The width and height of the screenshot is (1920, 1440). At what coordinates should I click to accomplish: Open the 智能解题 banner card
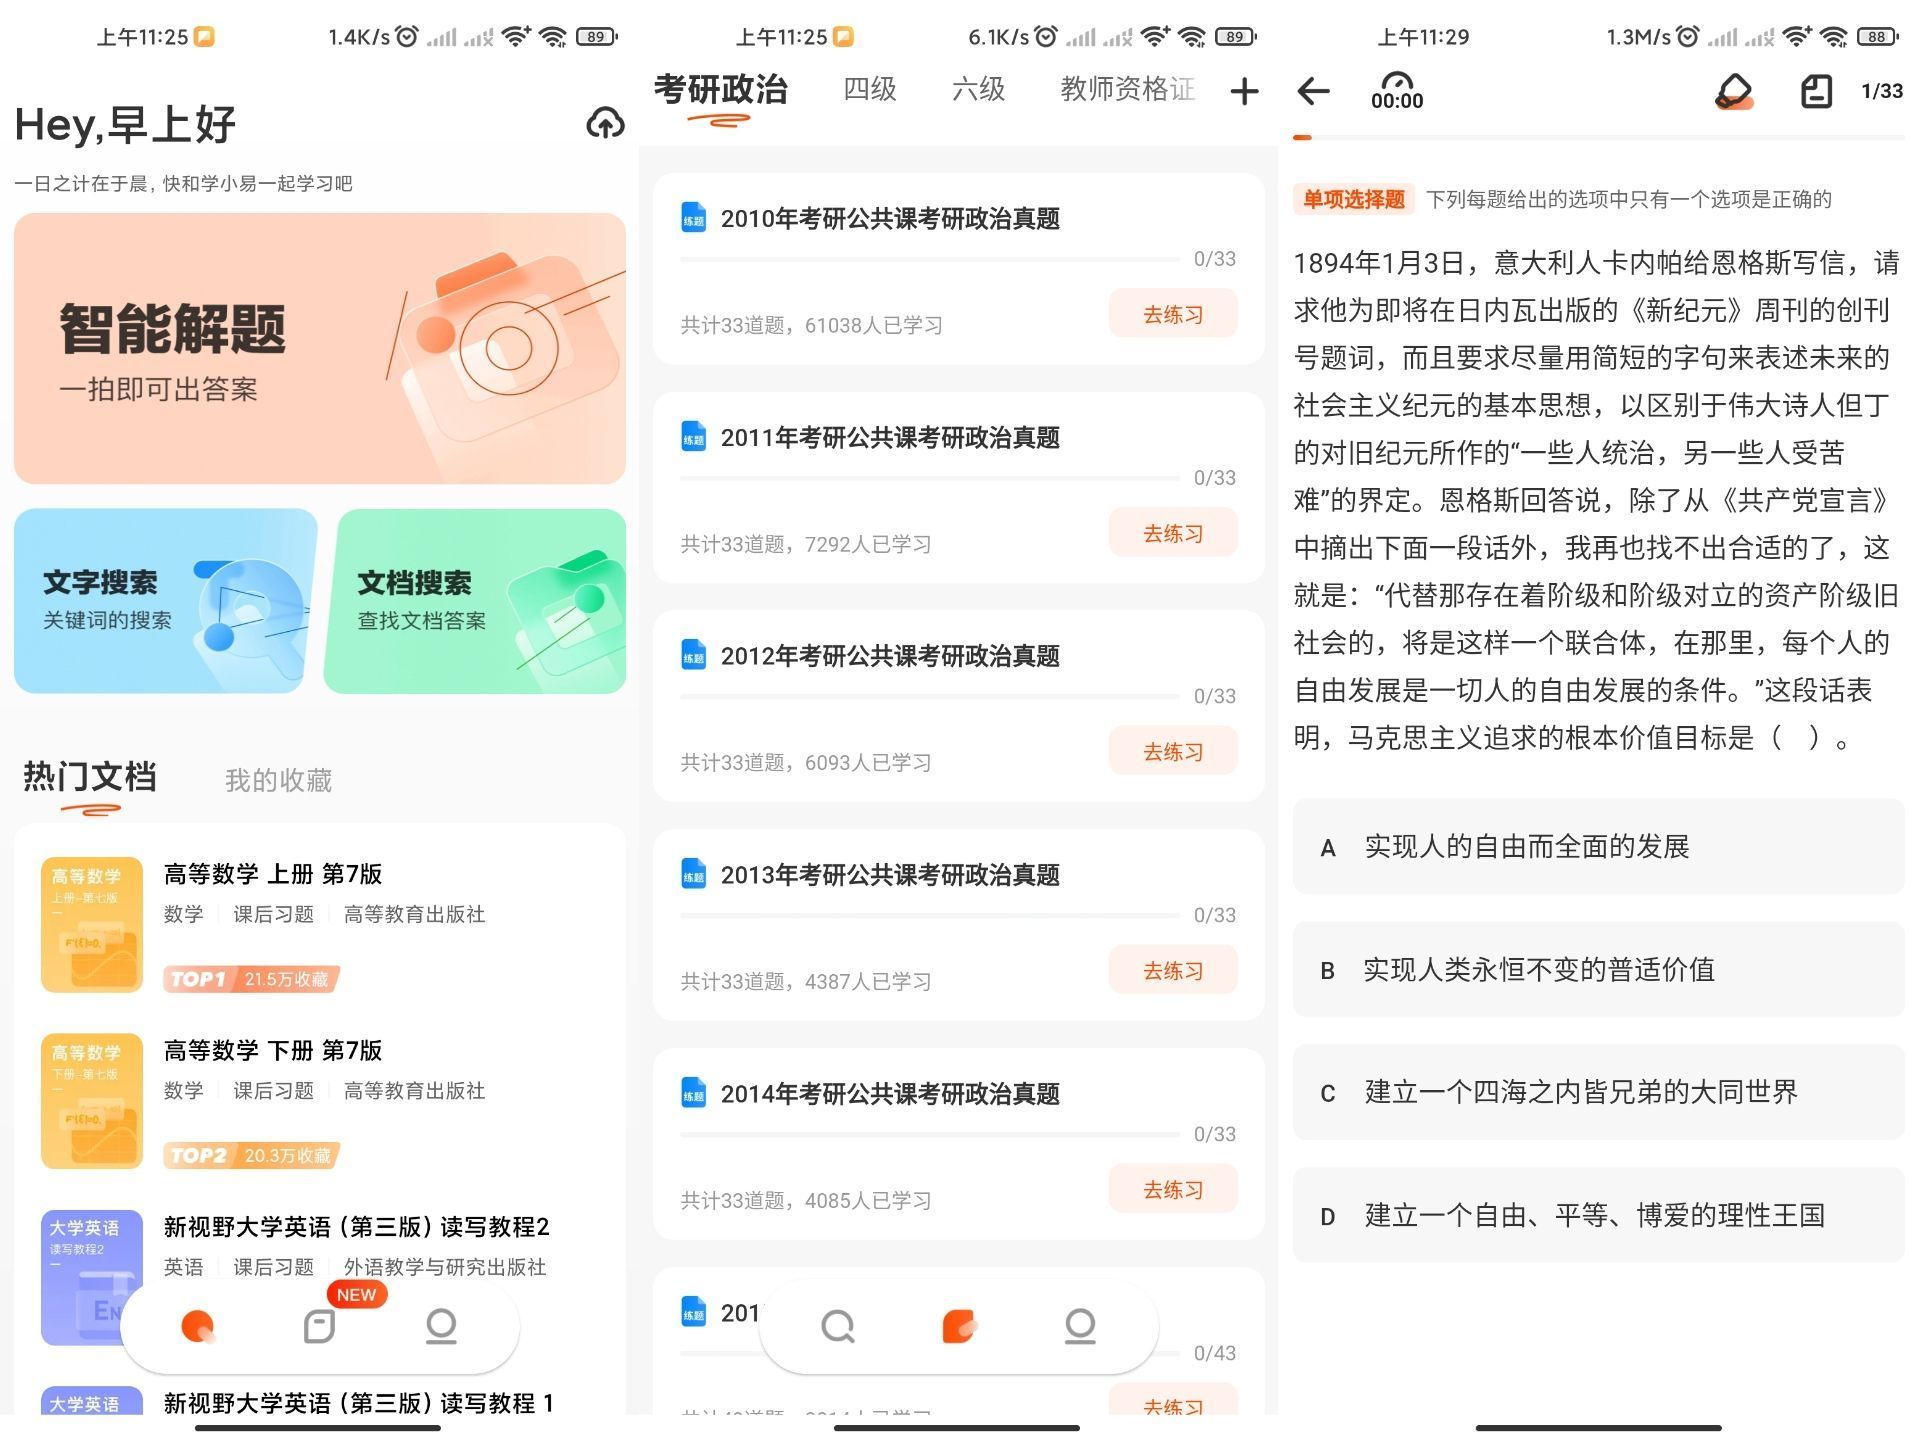click(x=320, y=348)
